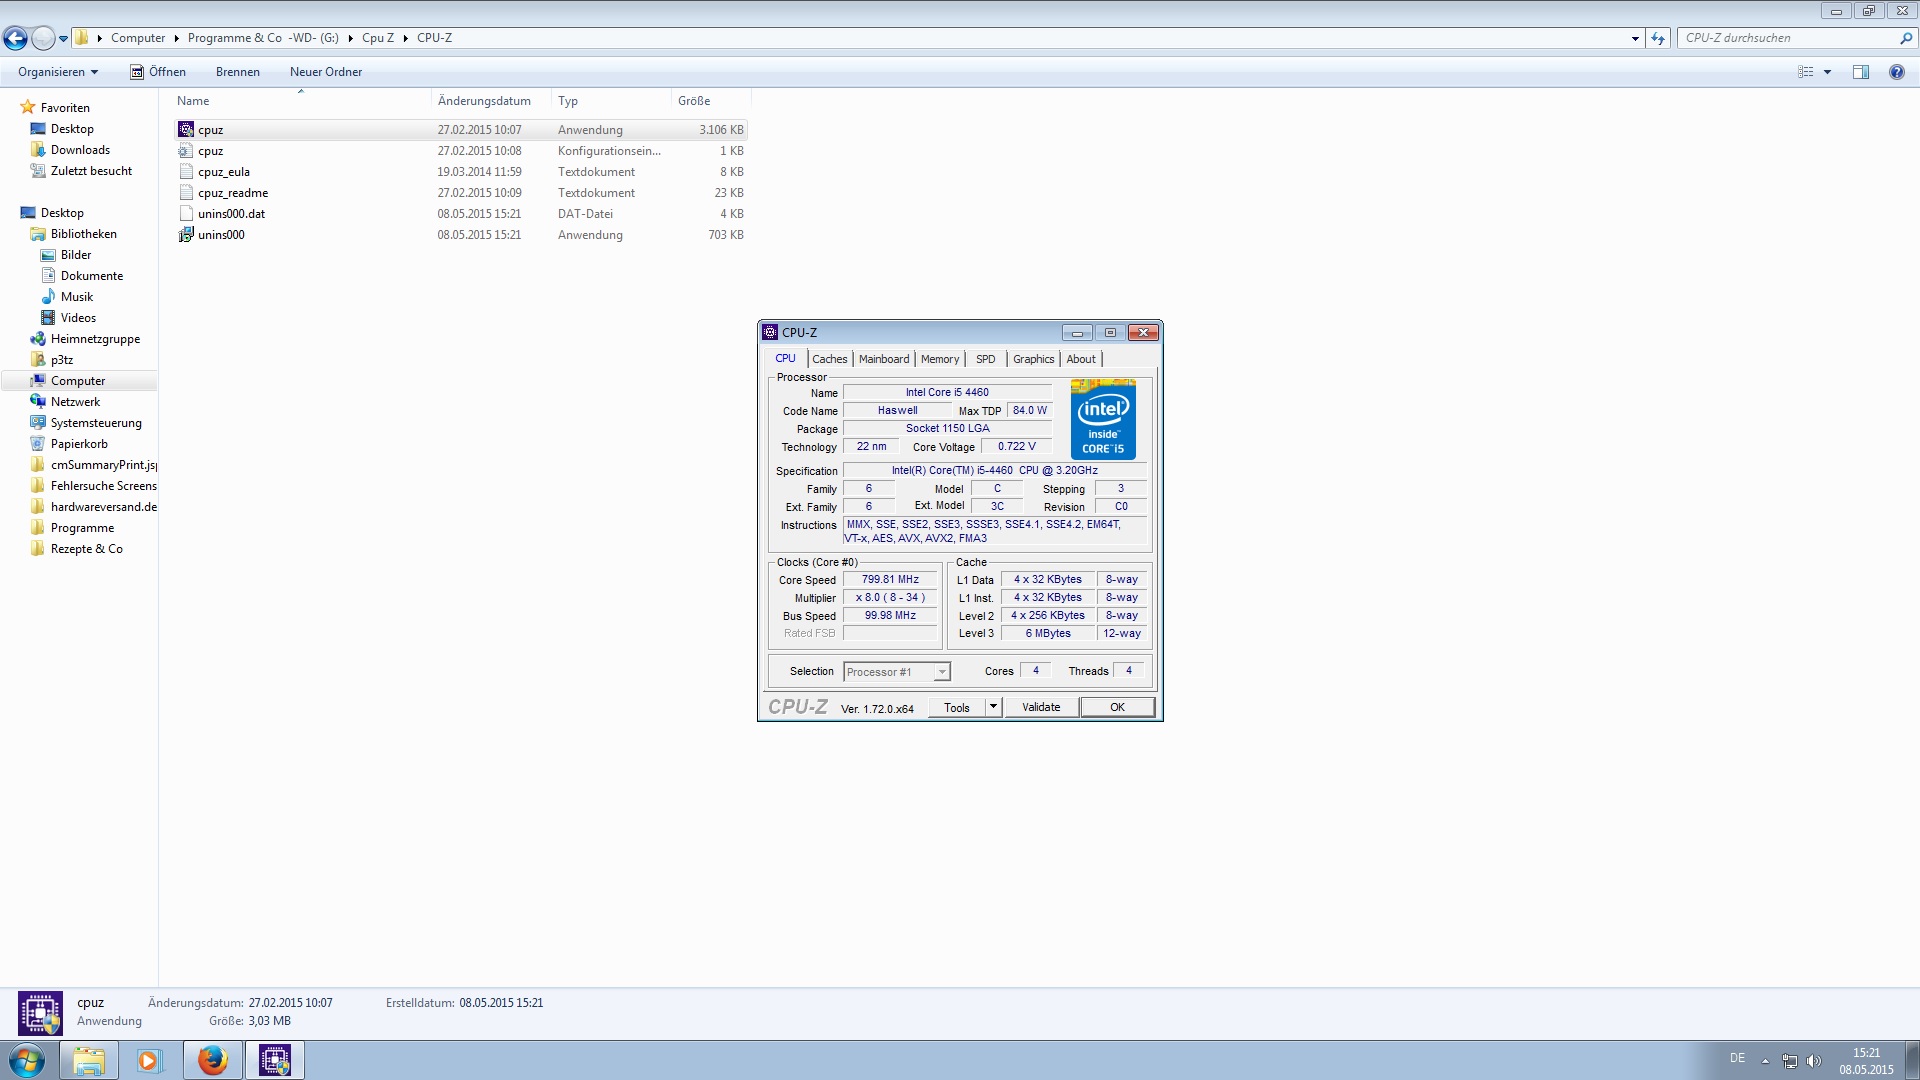Click the refresh icon beside the address bar
Image resolution: width=1920 pixels, height=1080 pixels.
pos(1658,38)
